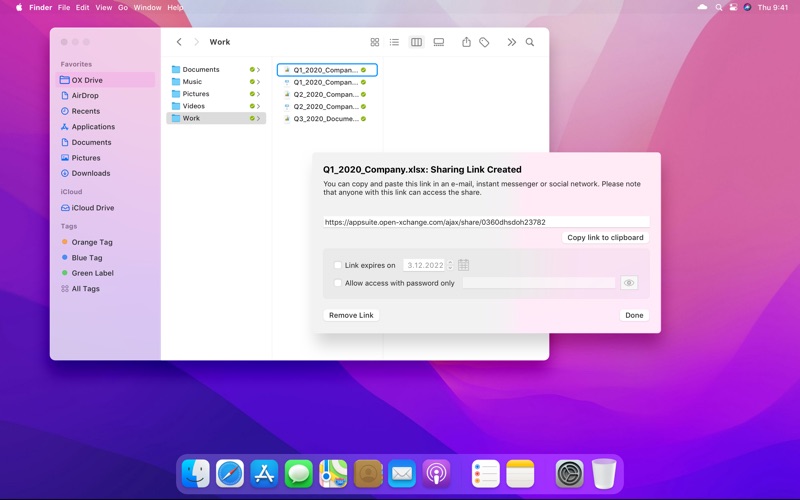
Task: Click the Finder search magnifier
Action: pos(530,42)
